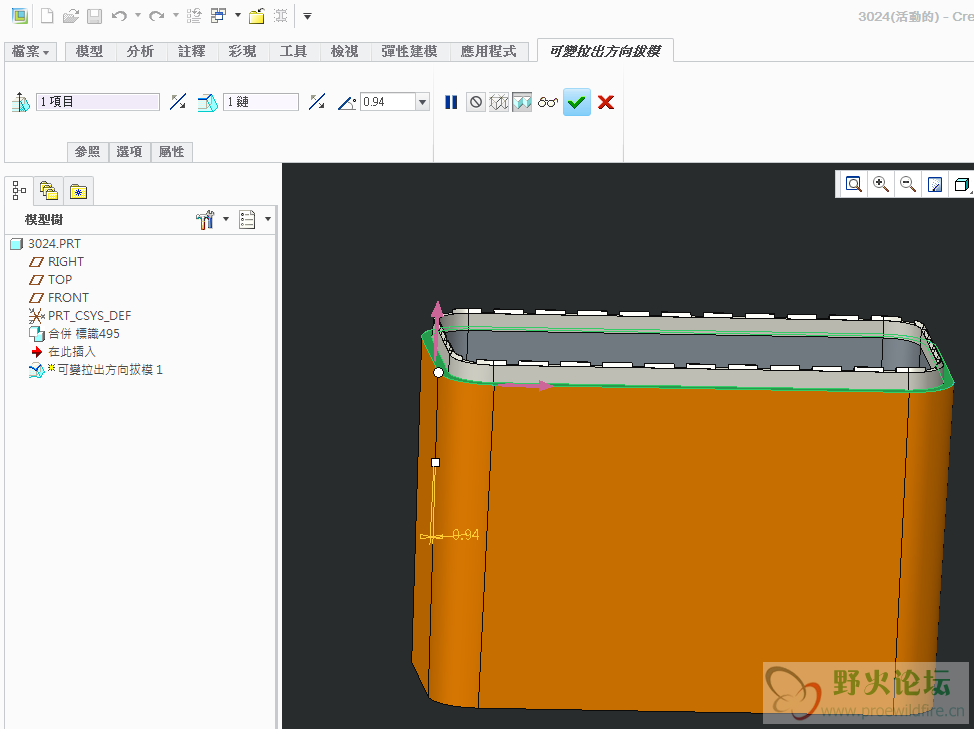Flip draft angle direction icon
The height and width of the screenshot is (729, 974).
click(317, 102)
